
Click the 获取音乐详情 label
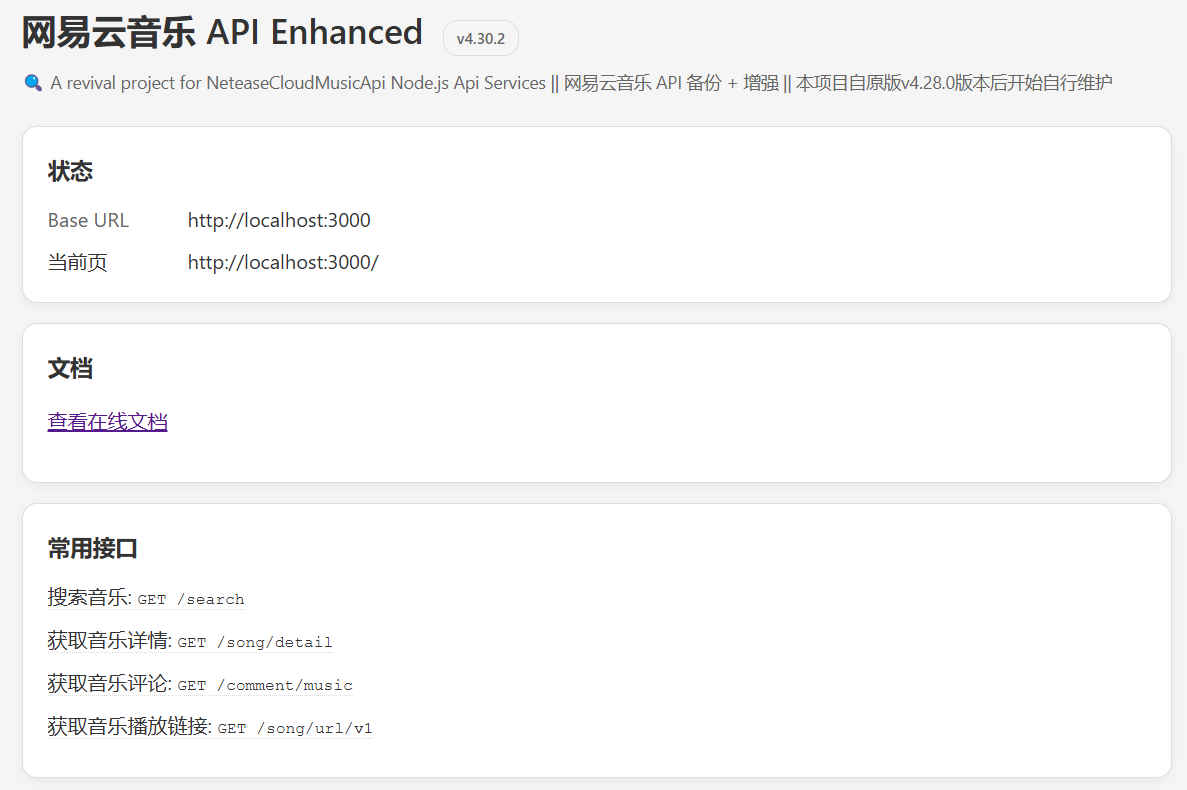coord(108,641)
